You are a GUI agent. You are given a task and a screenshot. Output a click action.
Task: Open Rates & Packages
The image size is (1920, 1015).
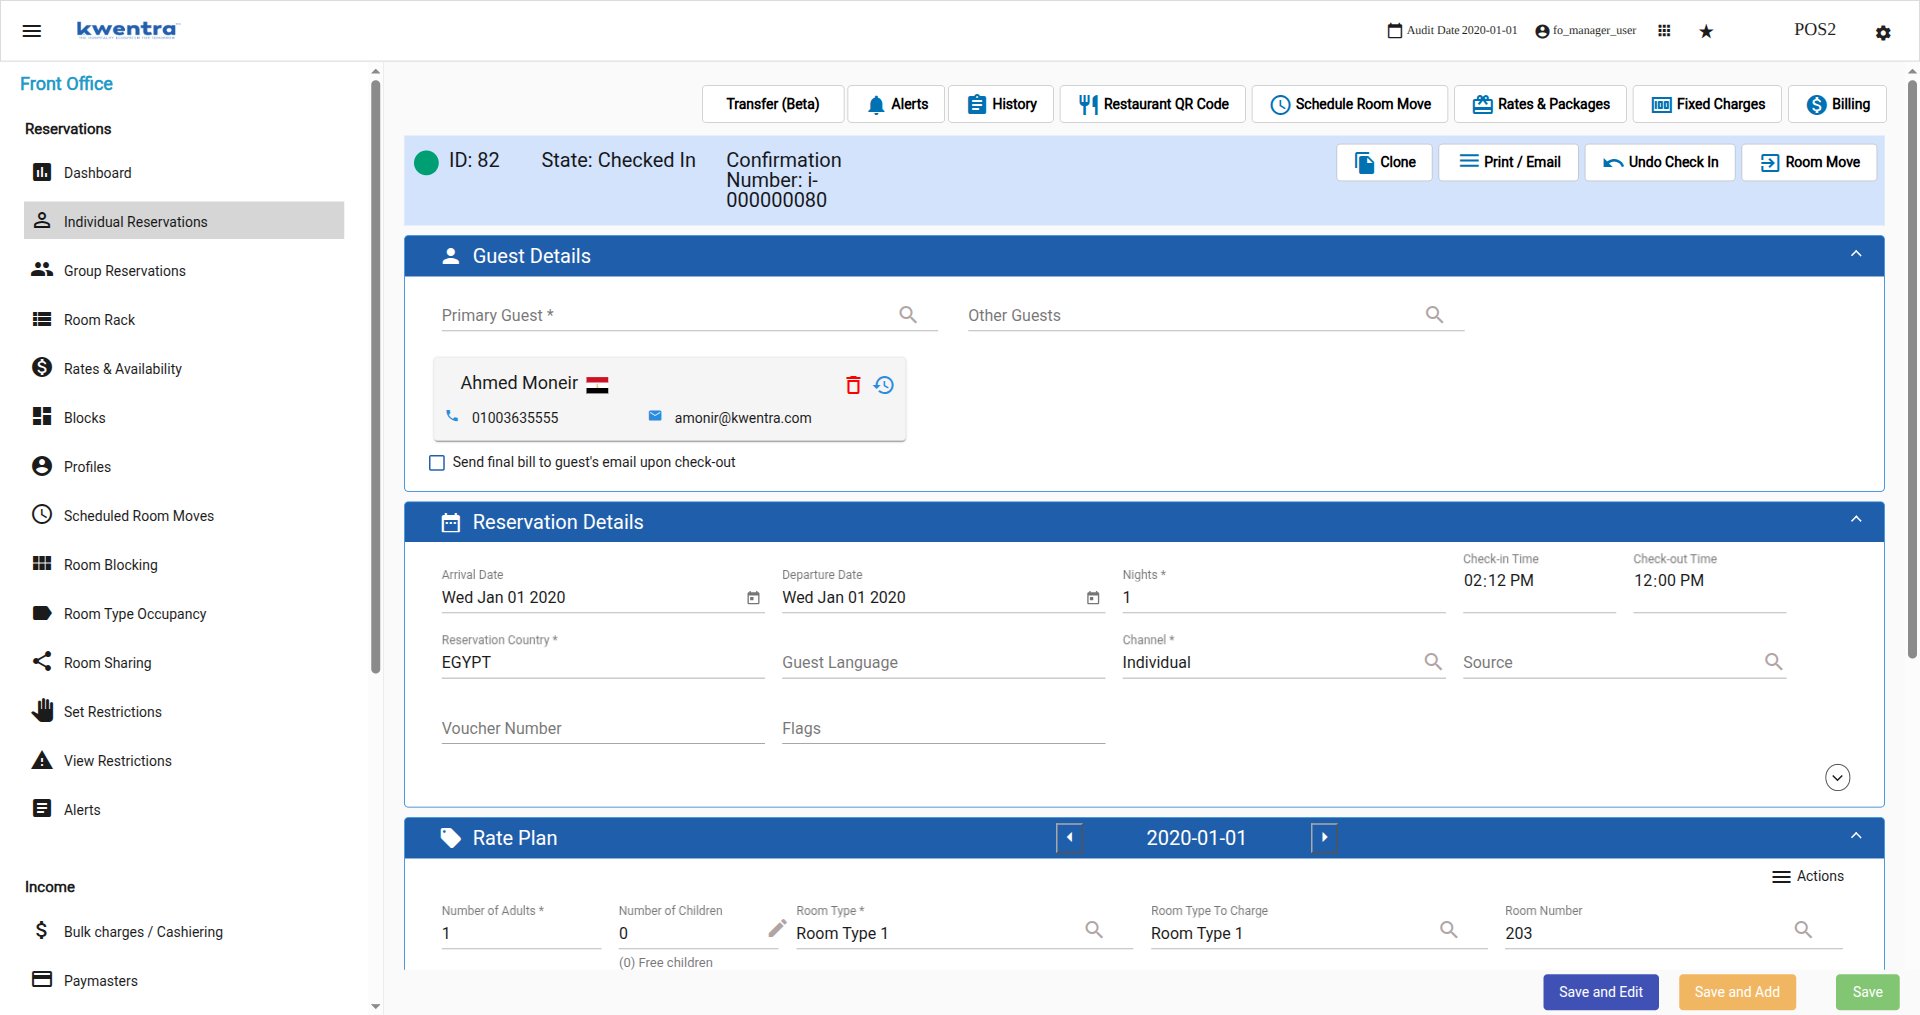coord(1541,104)
